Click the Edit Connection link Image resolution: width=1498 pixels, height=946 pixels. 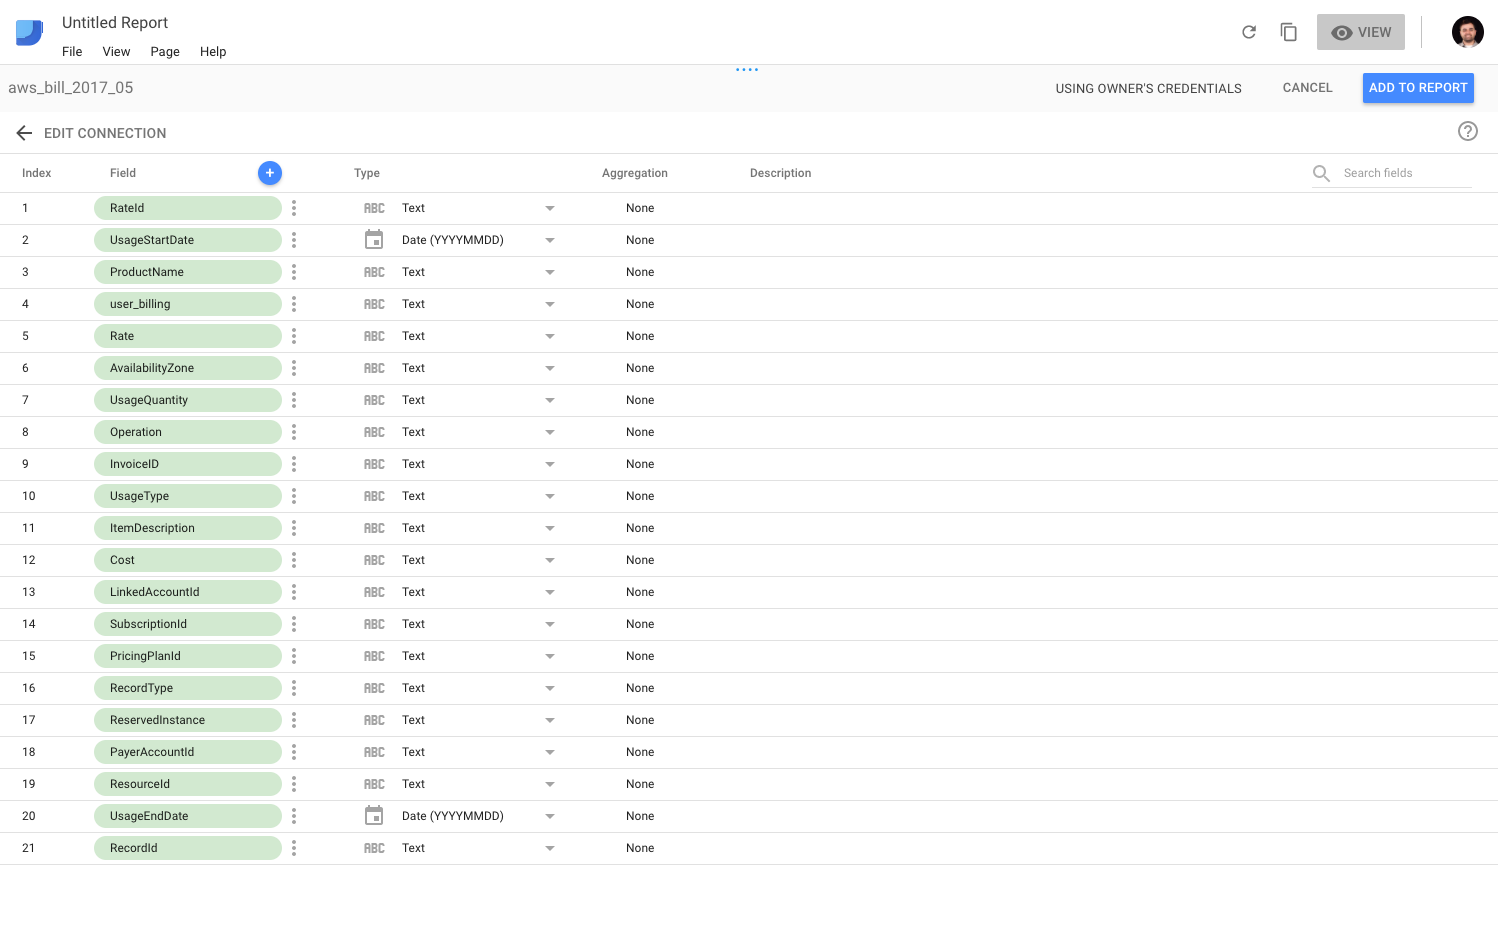(105, 133)
